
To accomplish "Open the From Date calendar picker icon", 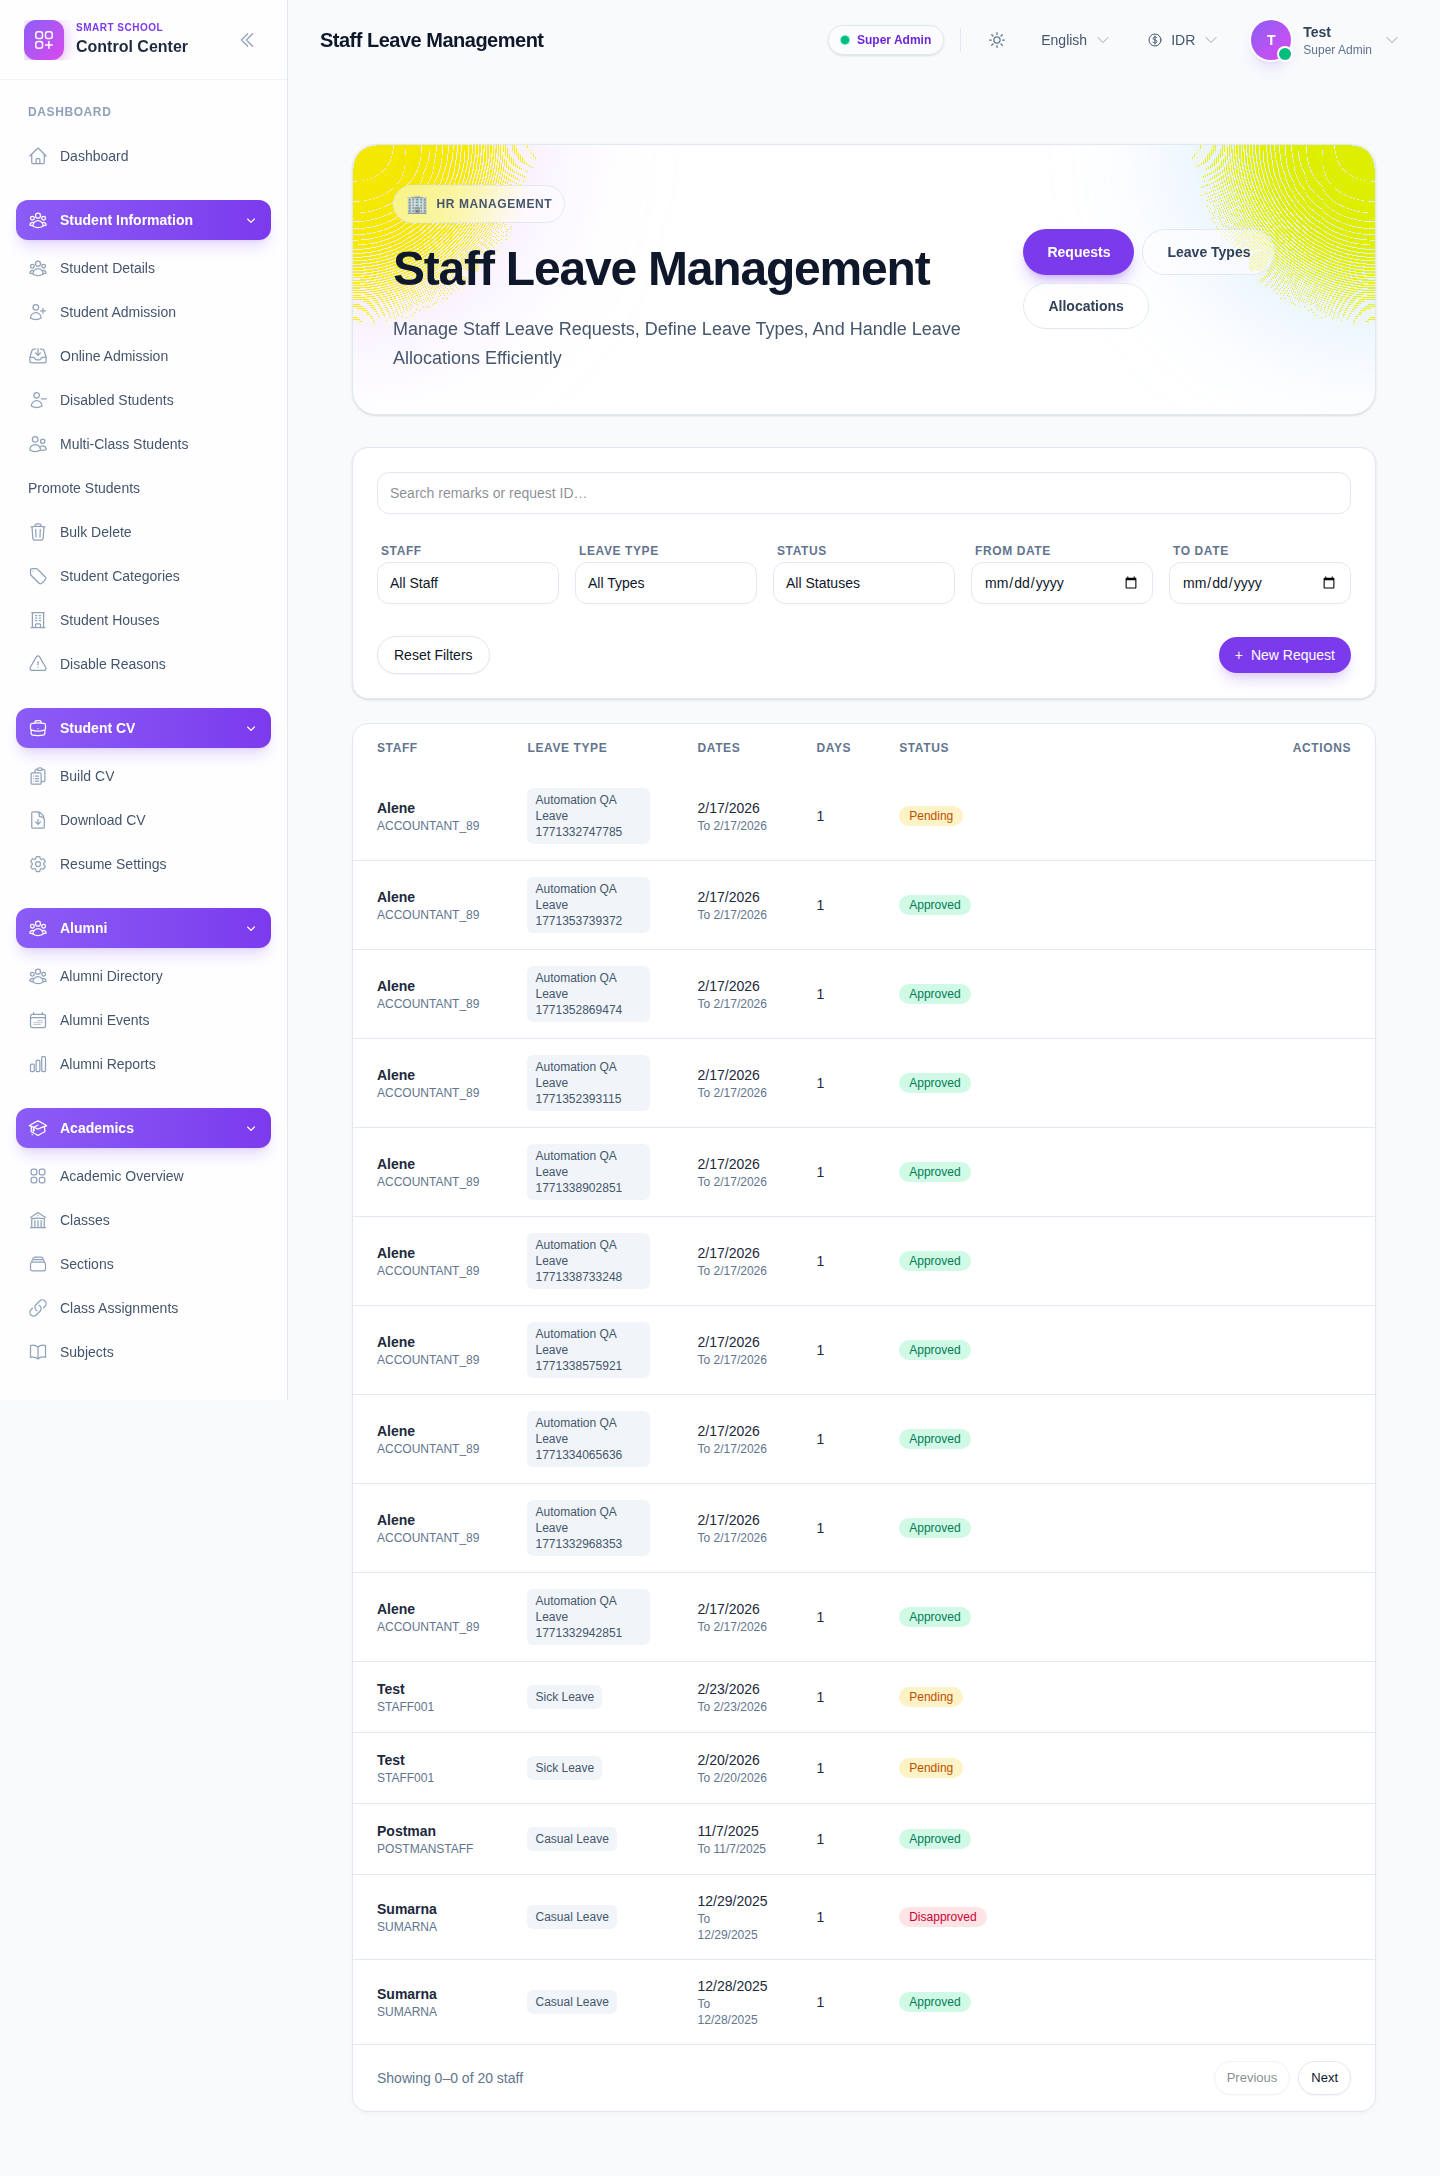I will (1131, 583).
